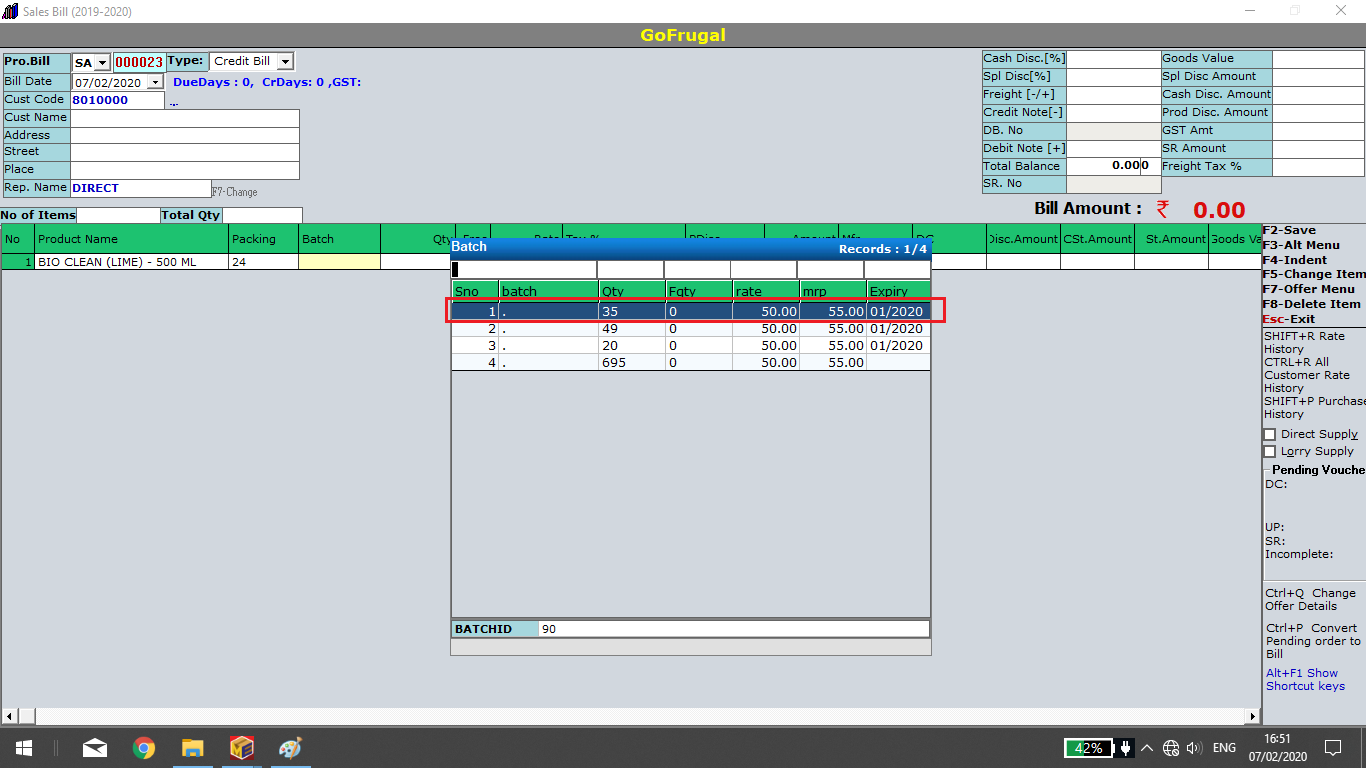Focus the Freight [-/+] input field
1366x768 pixels.
click(1113, 95)
